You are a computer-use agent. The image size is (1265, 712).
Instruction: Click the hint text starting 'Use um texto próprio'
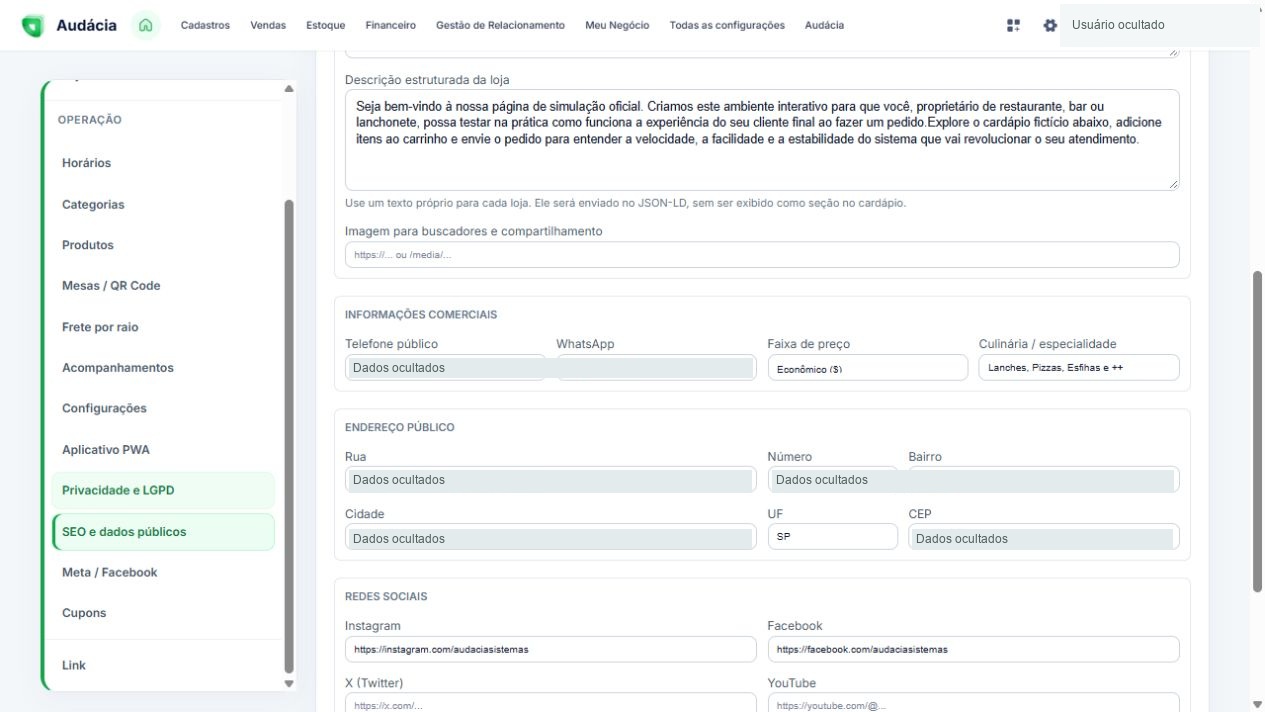pos(626,203)
